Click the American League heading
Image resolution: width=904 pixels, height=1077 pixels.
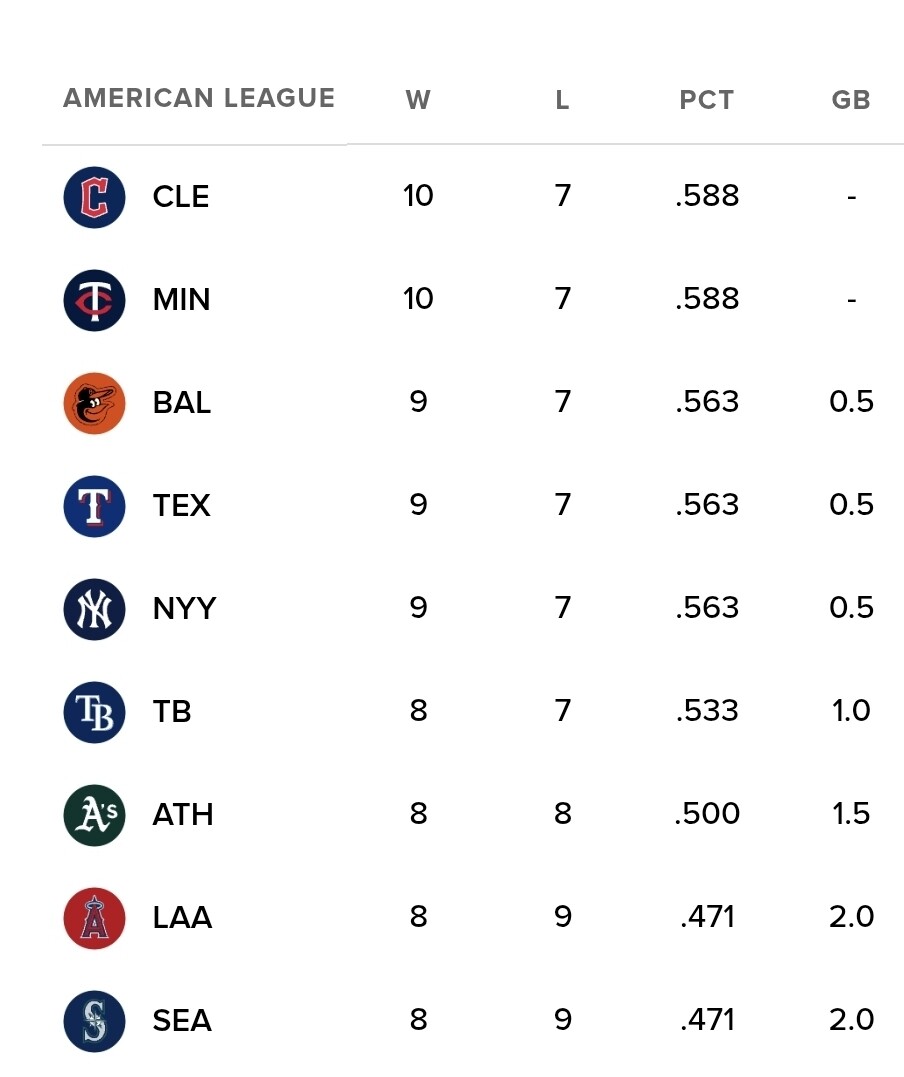click(199, 98)
